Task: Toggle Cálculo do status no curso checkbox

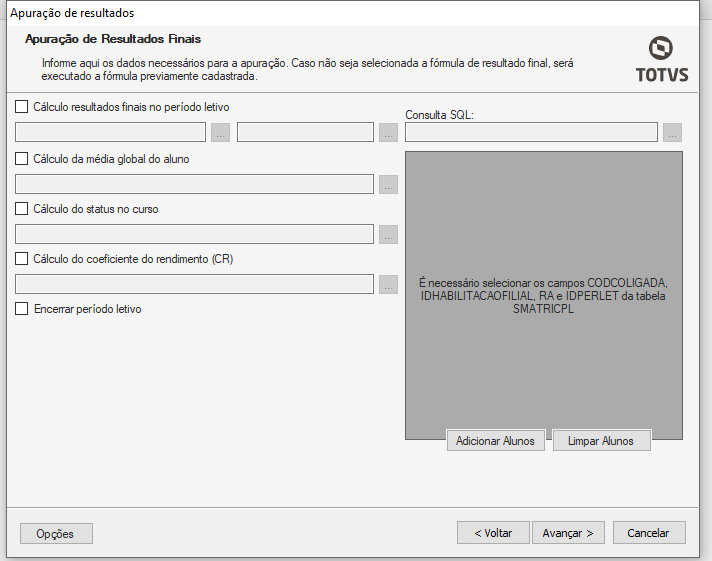Action: point(22,209)
